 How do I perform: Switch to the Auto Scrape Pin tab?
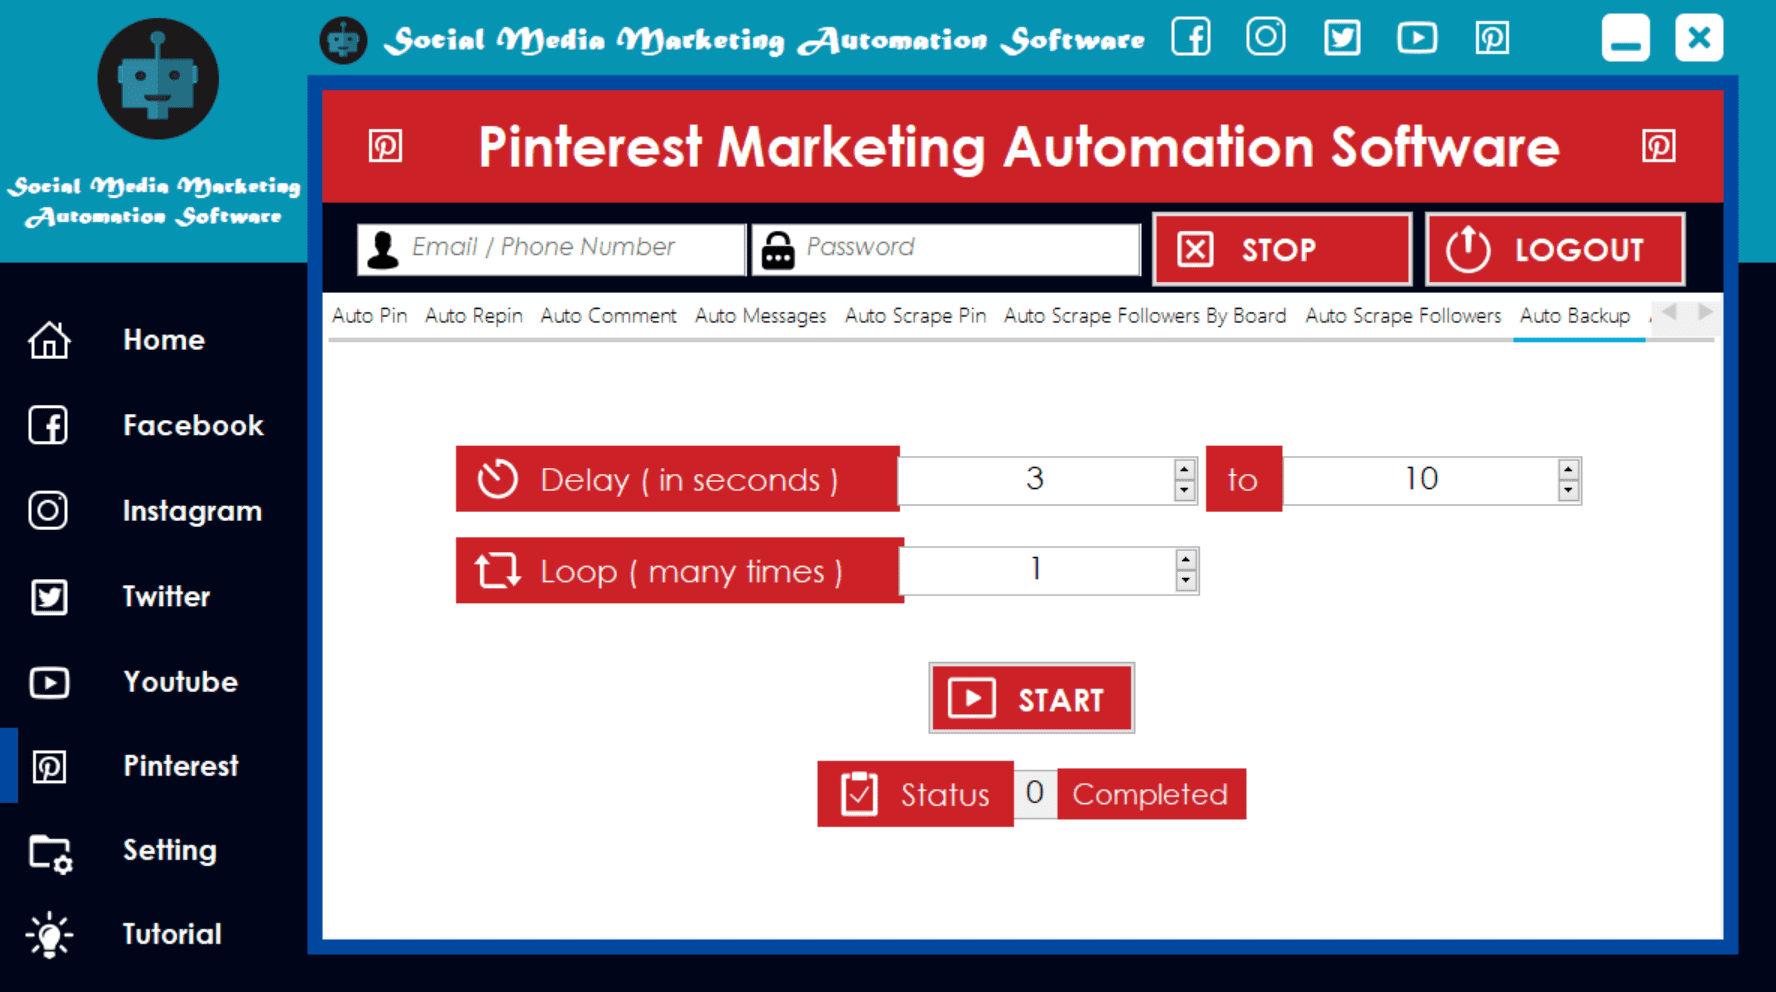click(915, 316)
